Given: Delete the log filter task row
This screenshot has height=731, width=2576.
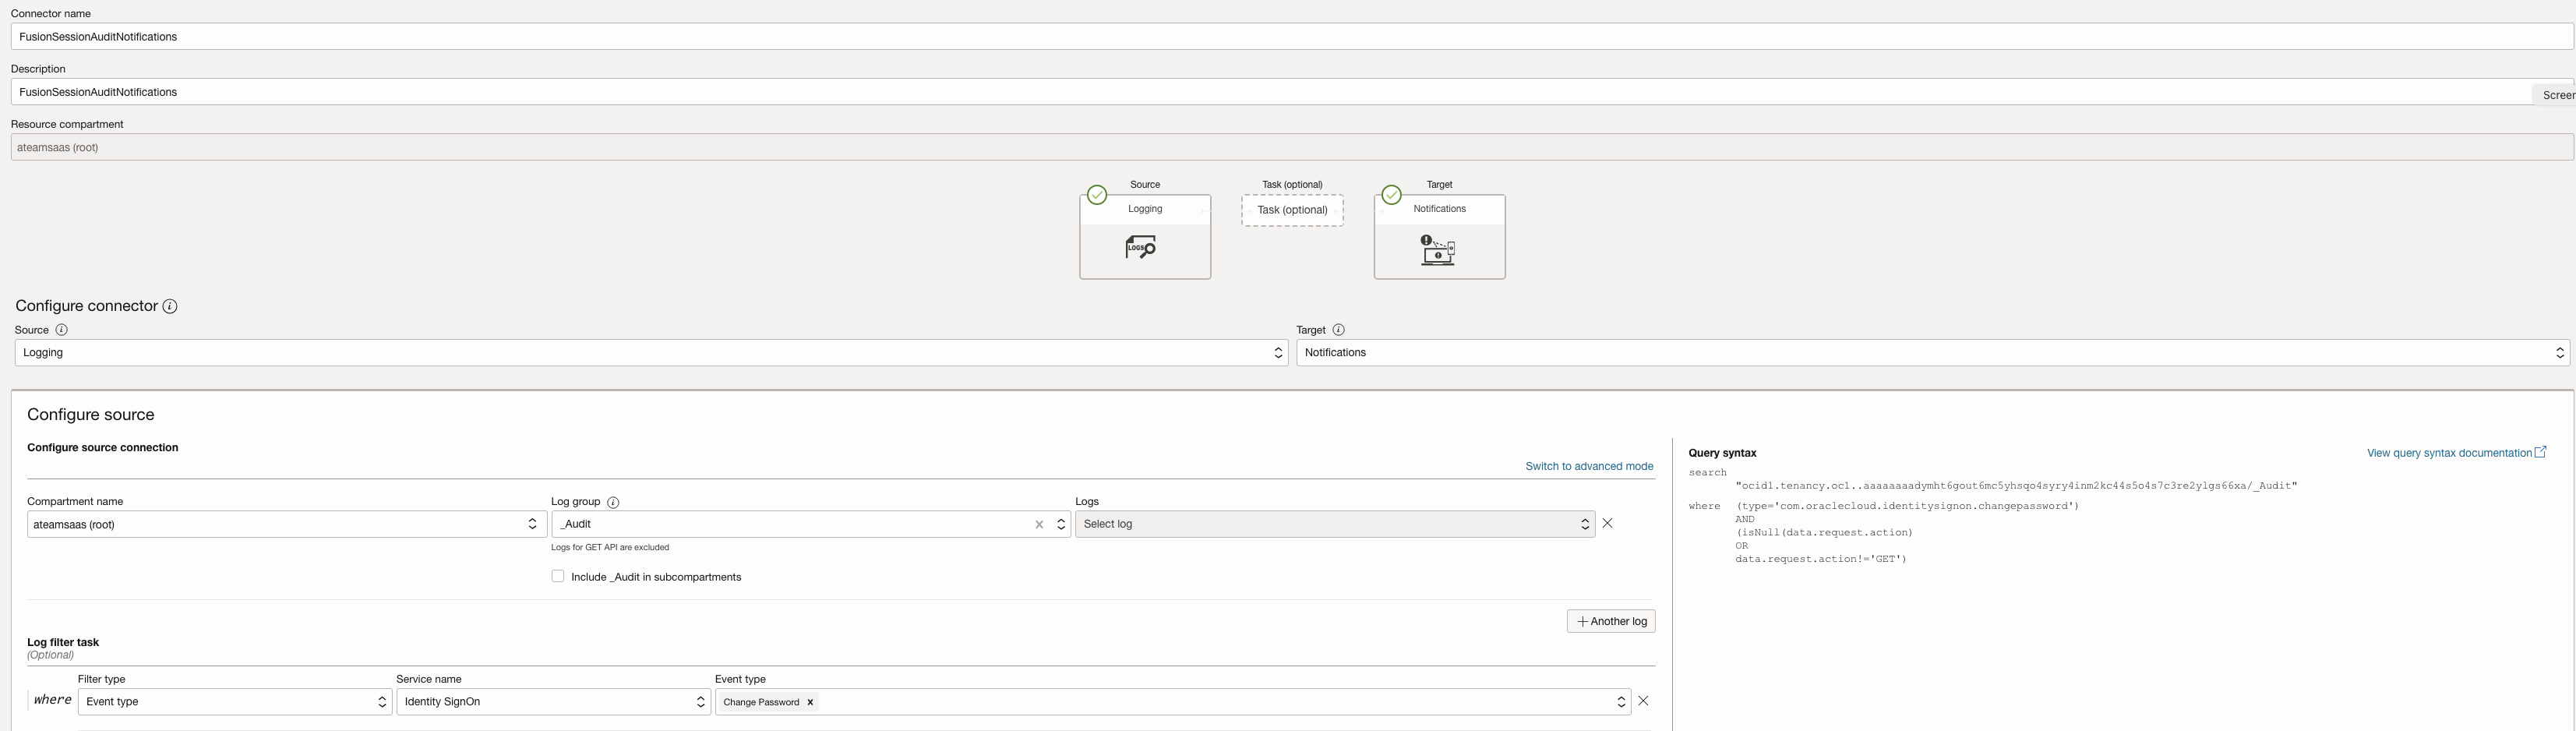Looking at the screenshot, I should pyautogui.click(x=1642, y=702).
